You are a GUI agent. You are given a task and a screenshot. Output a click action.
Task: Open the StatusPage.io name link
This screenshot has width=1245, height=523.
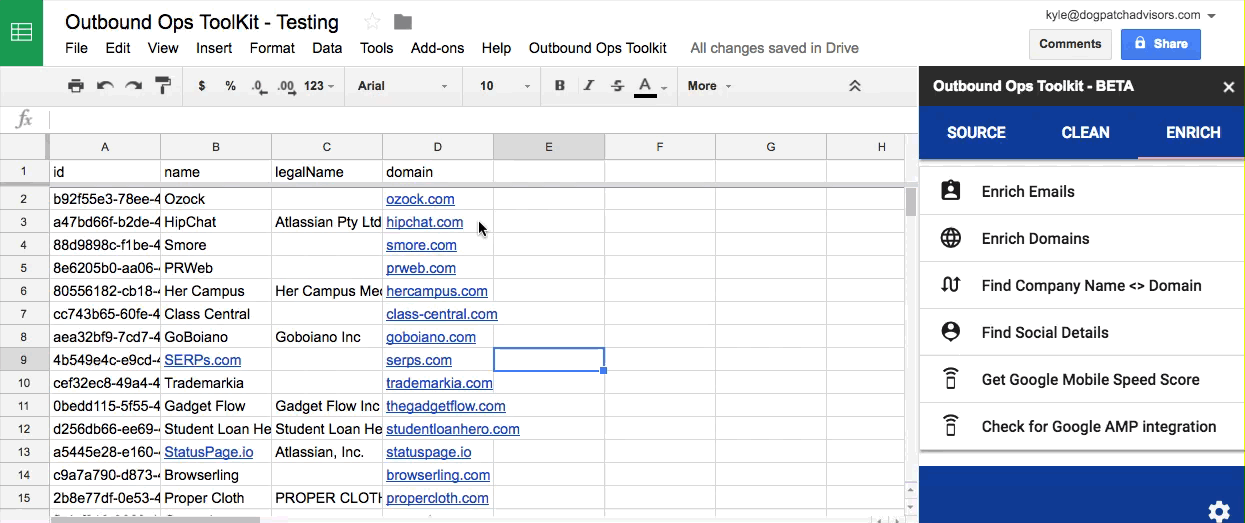pyautogui.click(x=208, y=452)
